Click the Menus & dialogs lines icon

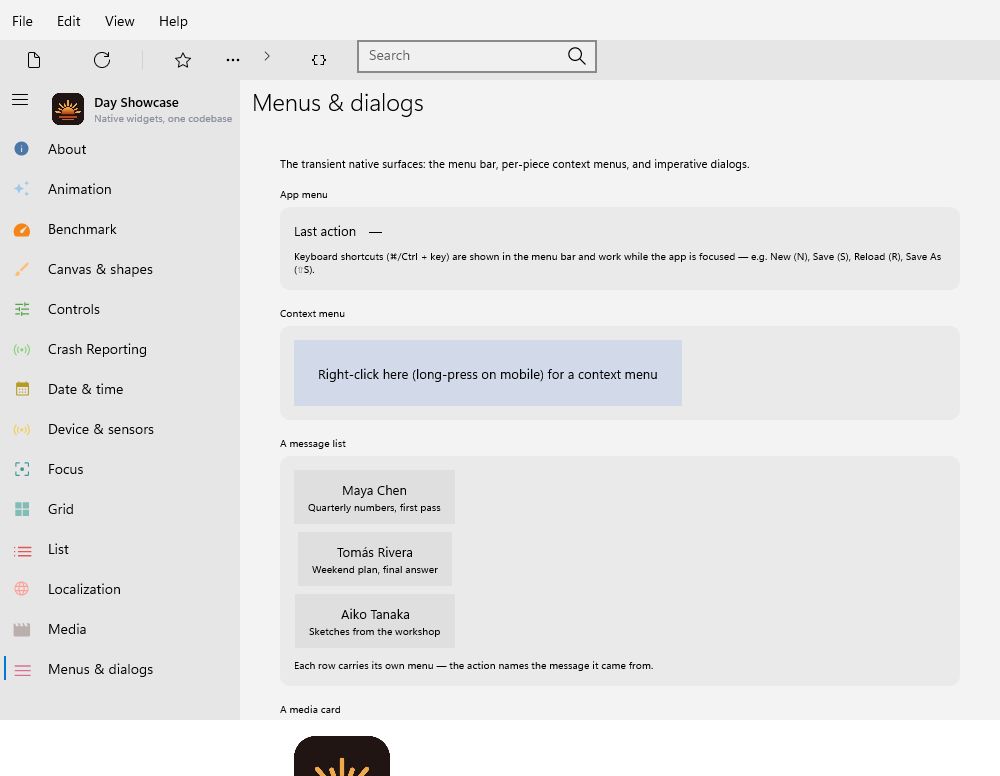coord(22,670)
